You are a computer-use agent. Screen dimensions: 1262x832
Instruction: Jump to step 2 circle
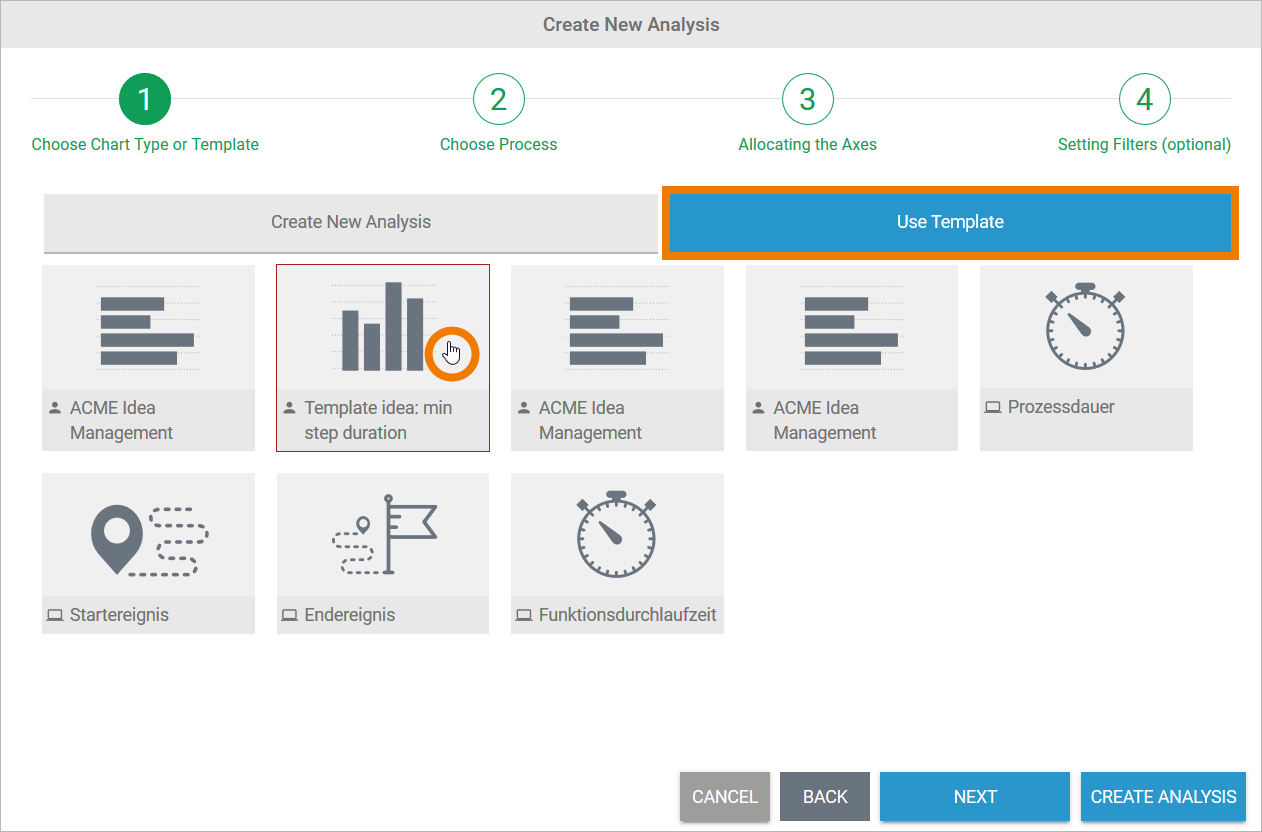499,99
